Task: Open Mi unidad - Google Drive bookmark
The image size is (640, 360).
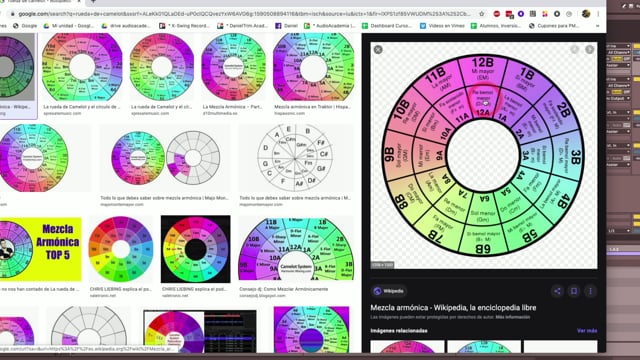Action: [x=69, y=26]
